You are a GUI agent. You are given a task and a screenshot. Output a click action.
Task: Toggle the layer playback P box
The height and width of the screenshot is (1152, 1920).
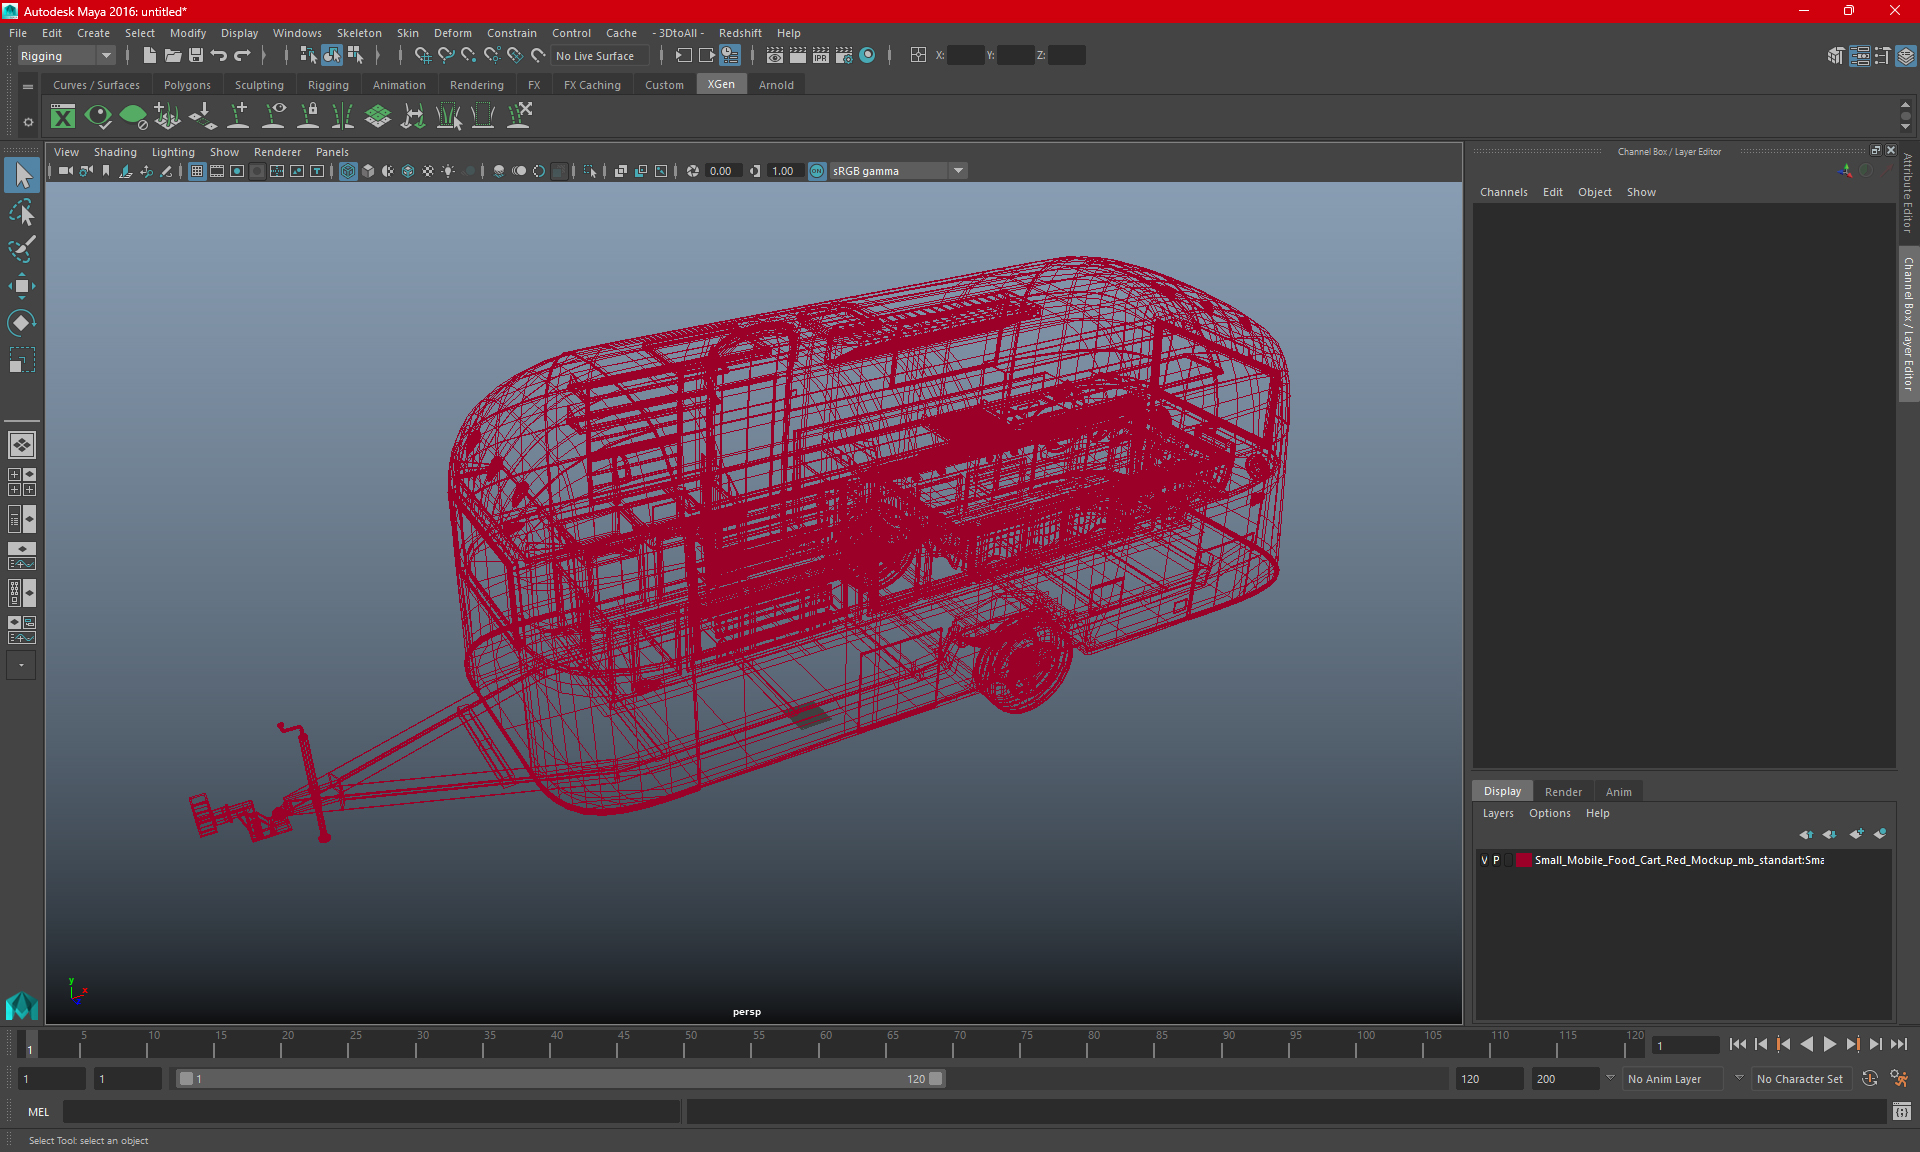(x=1497, y=860)
